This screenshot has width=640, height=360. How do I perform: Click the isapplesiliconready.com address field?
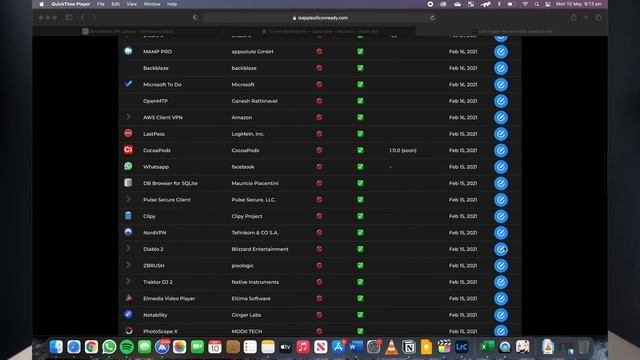click(x=320, y=18)
